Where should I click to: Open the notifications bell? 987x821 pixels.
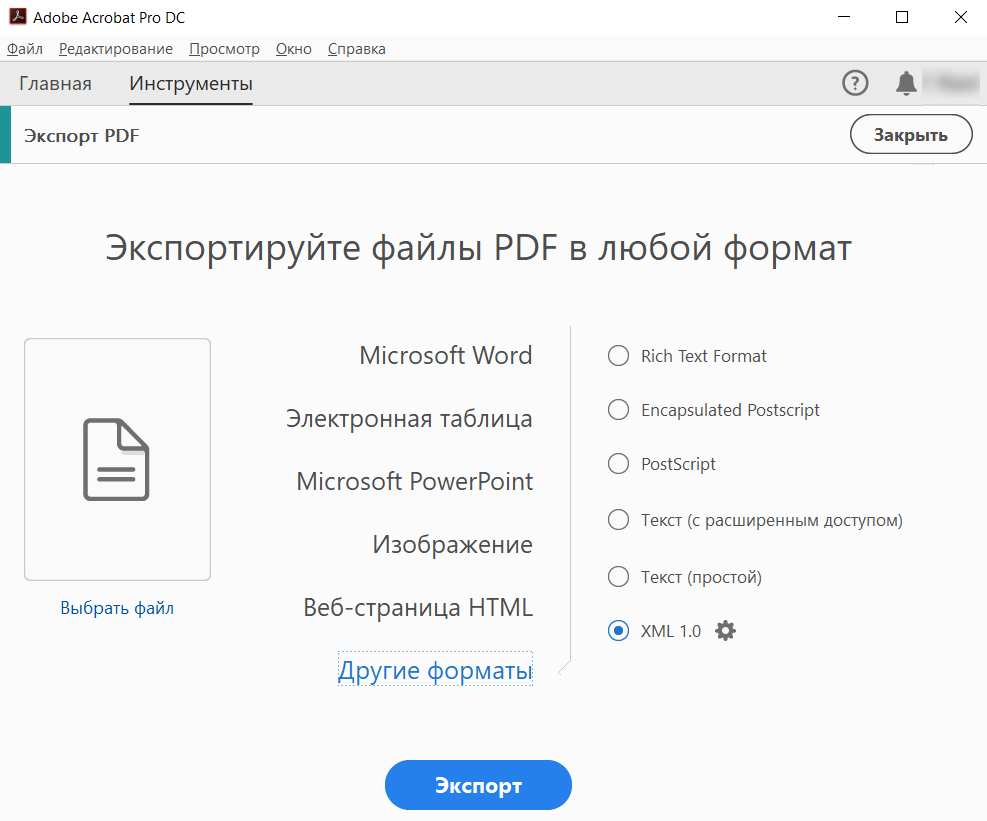pos(906,83)
